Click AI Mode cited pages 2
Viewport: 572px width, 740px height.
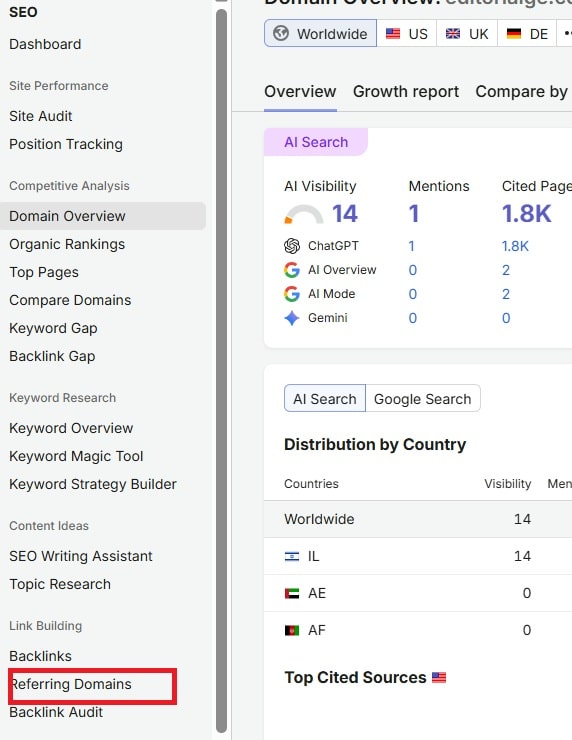click(x=506, y=294)
